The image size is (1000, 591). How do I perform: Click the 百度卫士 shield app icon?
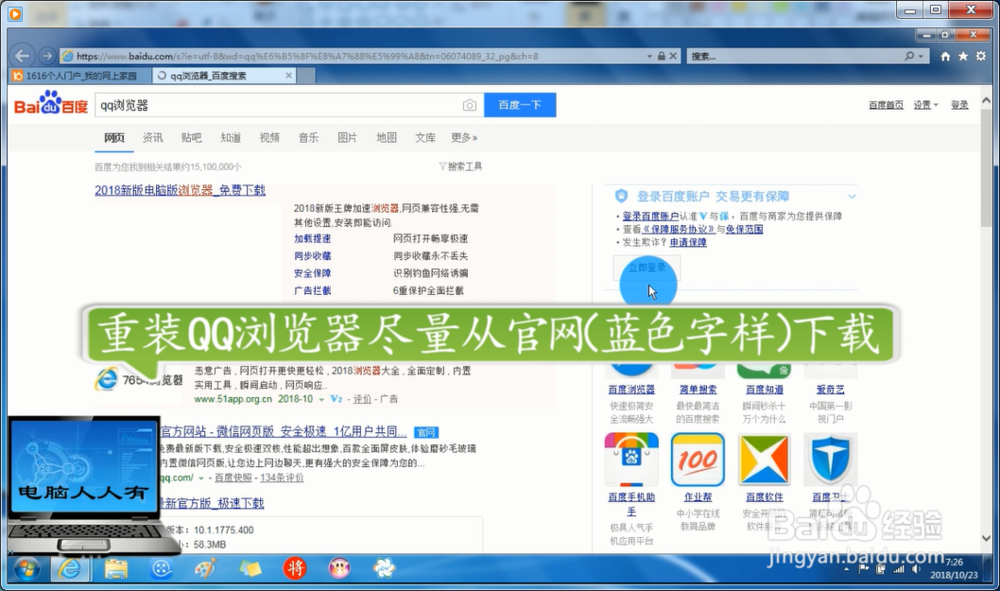click(x=830, y=459)
